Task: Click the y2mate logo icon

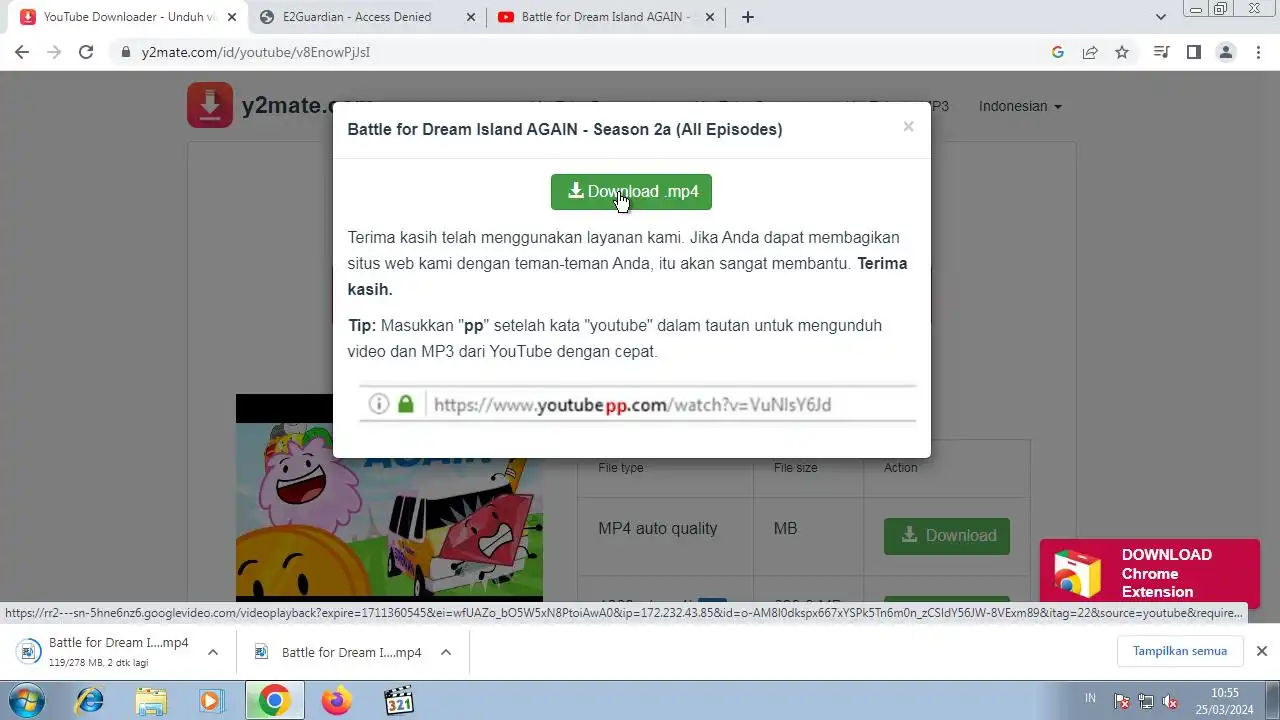Action: (210, 105)
